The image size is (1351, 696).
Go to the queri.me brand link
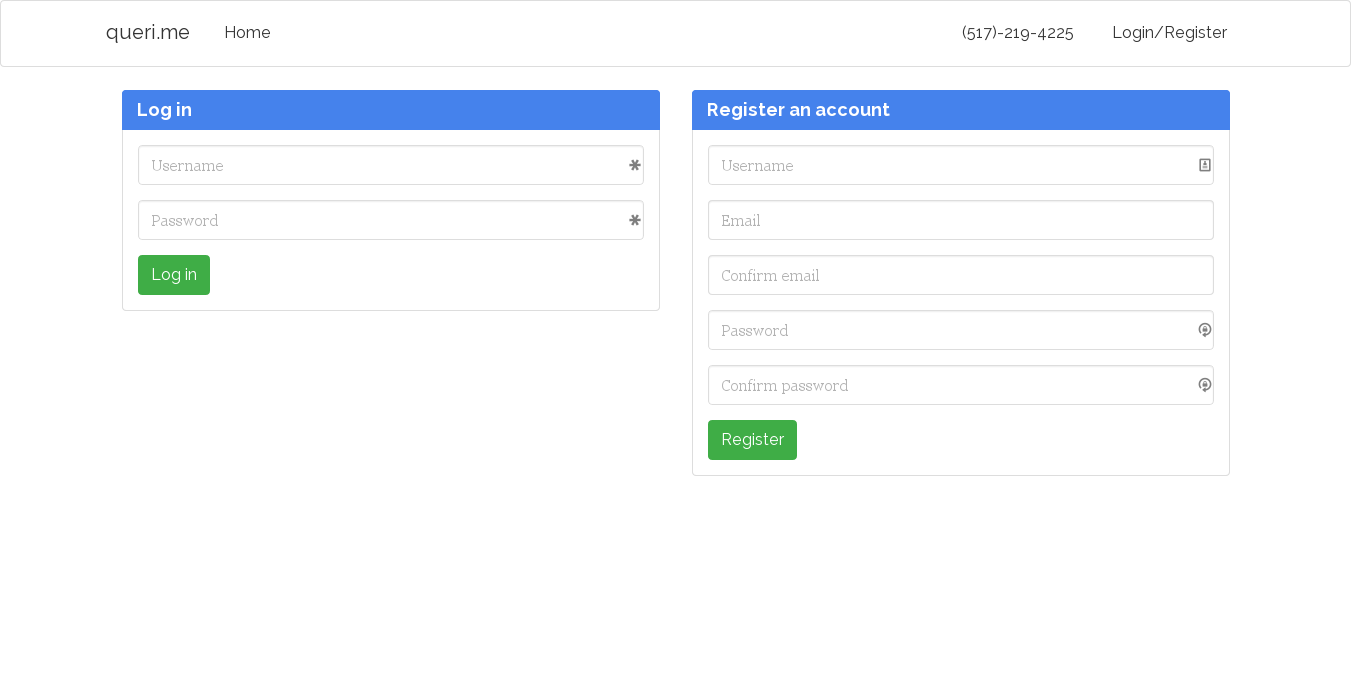[x=148, y=33]
